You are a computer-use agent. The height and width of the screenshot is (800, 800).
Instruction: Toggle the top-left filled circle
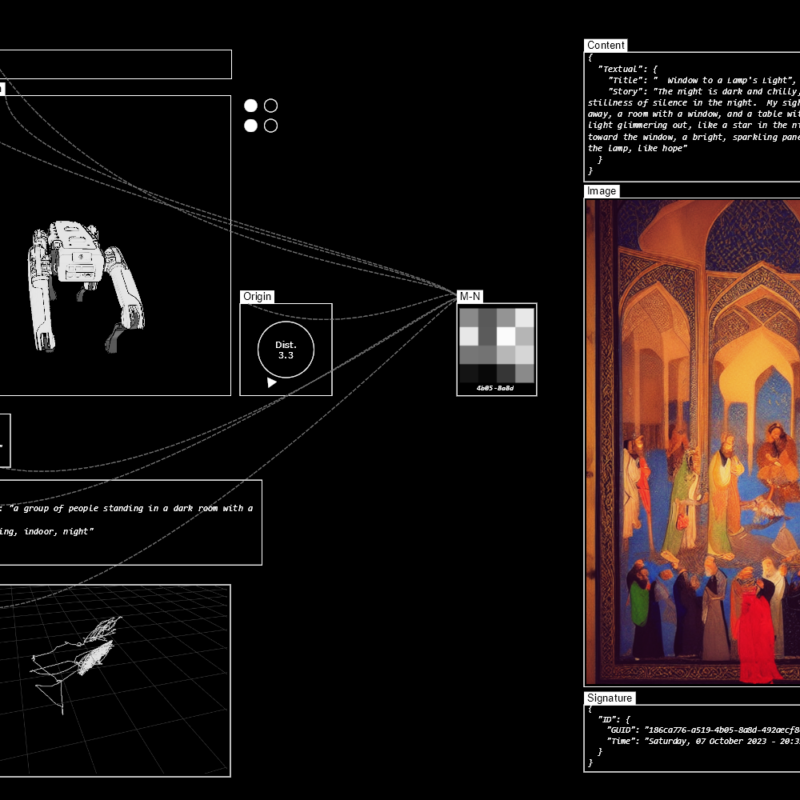pos(251,105)
